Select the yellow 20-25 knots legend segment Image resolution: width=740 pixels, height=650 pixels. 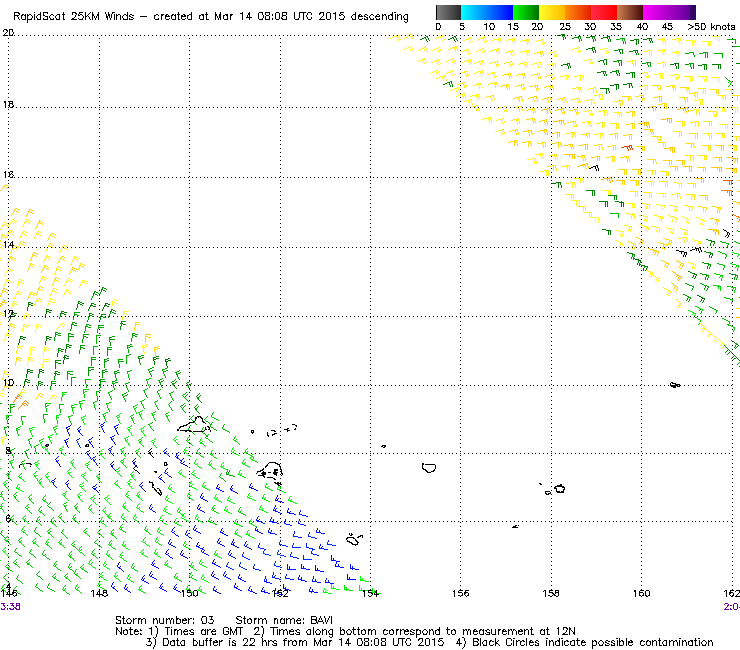552,12
